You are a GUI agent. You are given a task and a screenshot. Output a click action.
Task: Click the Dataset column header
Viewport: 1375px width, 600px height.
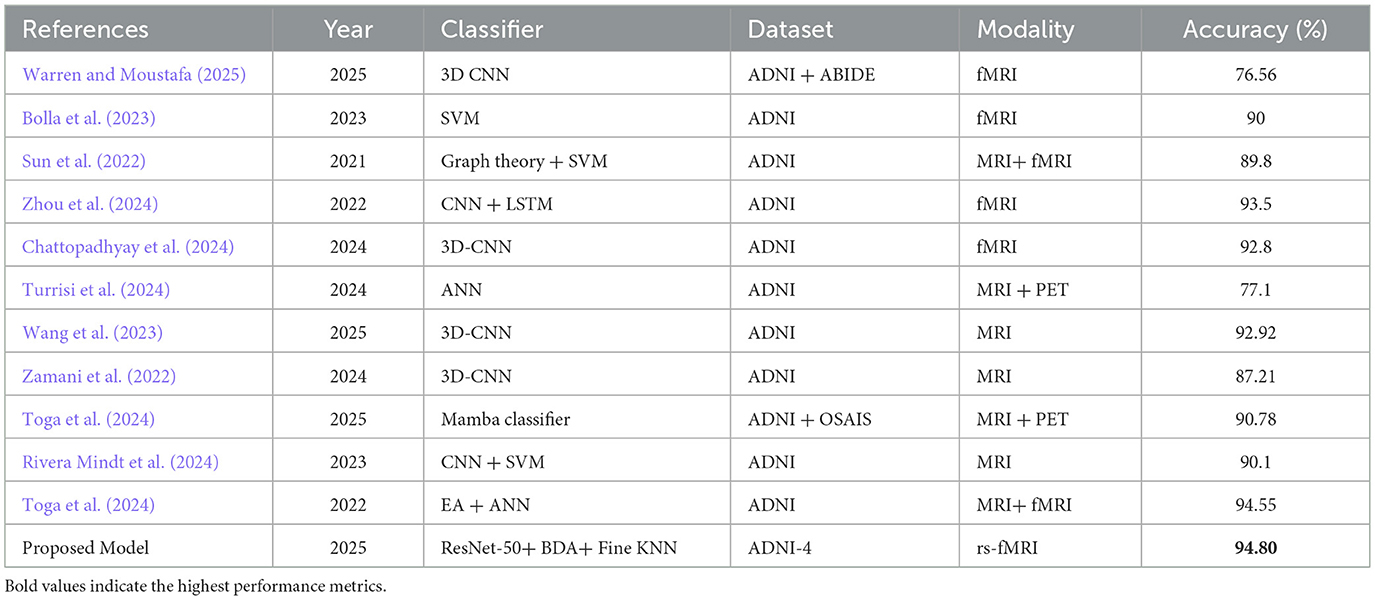click(x=790, y=30)
